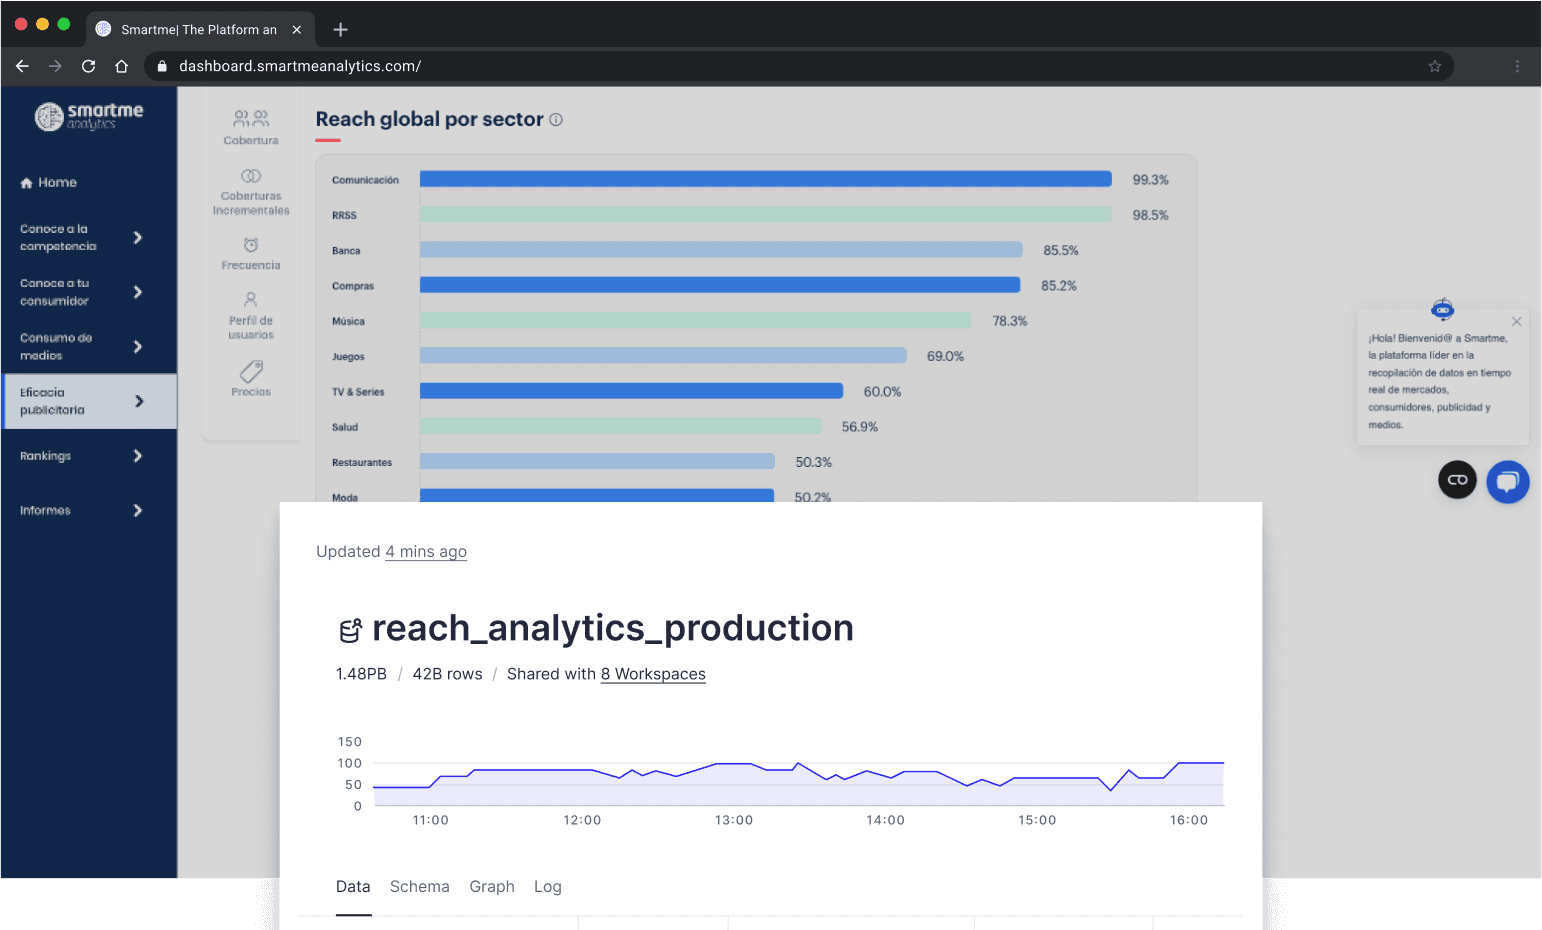Click the smartme analytics logo in the sidebar
The height and width of the screenshot is (930, 1542).
pos(89,116)
